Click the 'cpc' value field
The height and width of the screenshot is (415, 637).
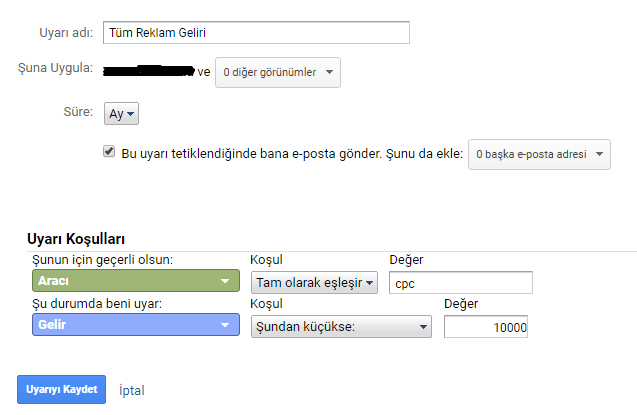[x=460, y=283]
